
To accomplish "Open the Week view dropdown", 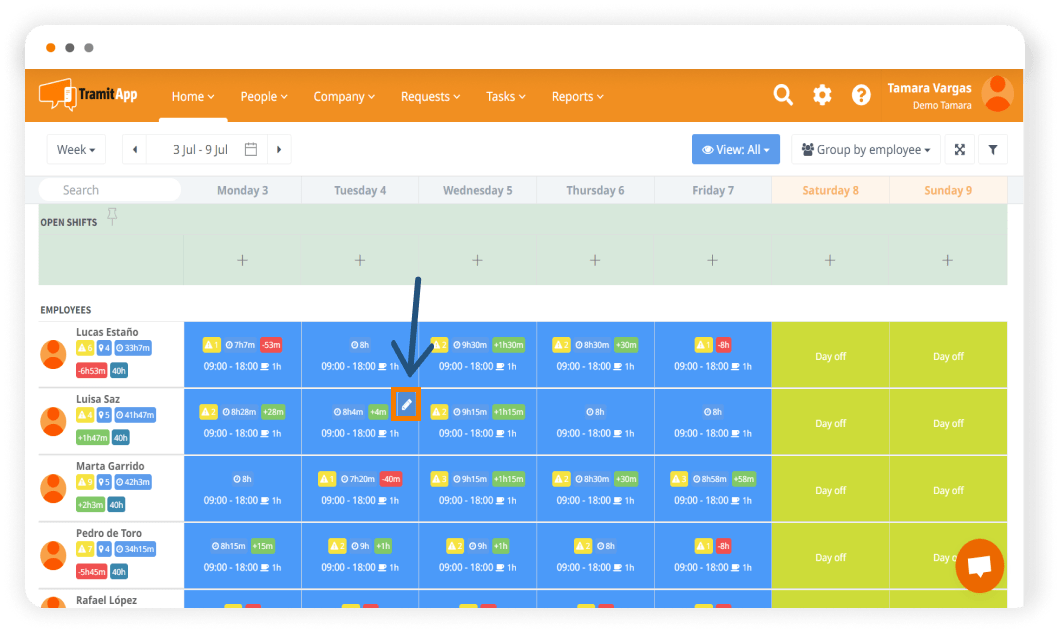I will tap(76, 150).
